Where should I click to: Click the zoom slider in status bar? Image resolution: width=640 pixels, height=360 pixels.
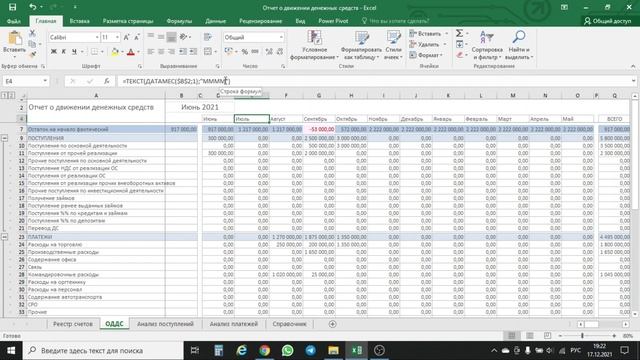[x=582, y=336]
